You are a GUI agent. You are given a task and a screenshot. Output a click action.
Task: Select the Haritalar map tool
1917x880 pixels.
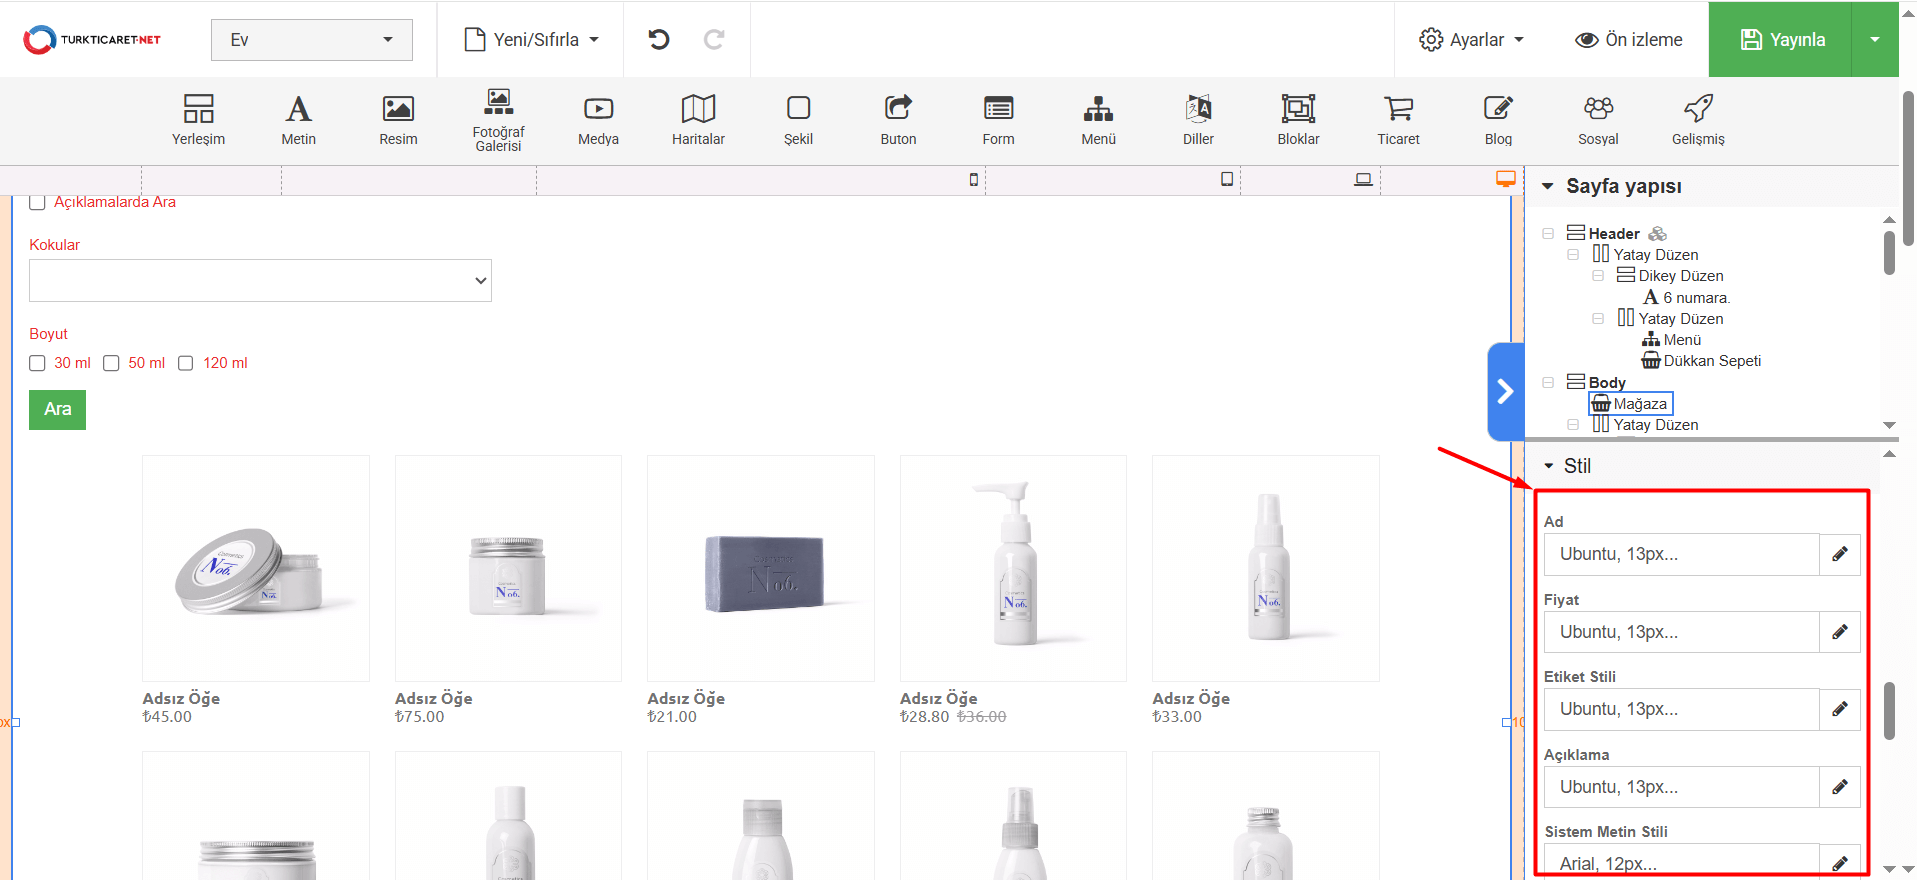(x=698, y=119)
